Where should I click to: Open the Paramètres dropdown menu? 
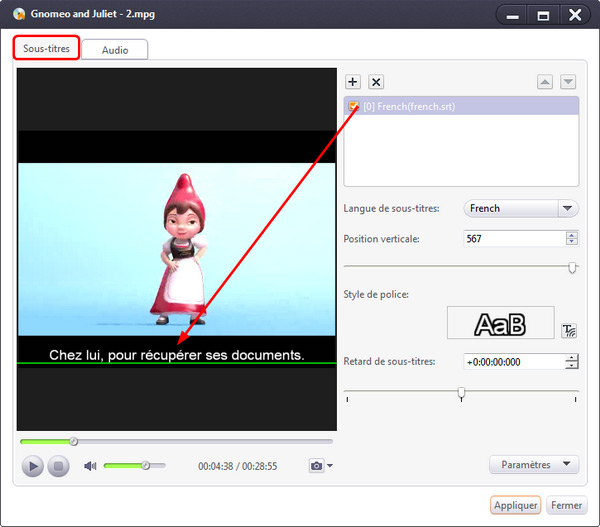tap(534, 465)
